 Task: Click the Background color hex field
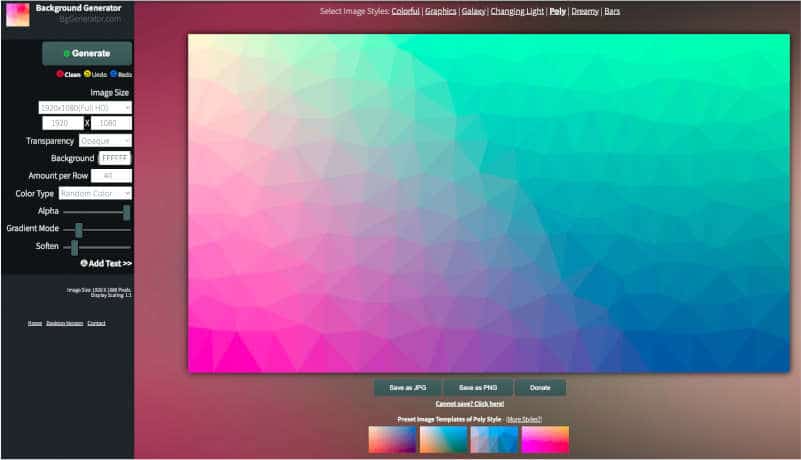tap(114, 158)
